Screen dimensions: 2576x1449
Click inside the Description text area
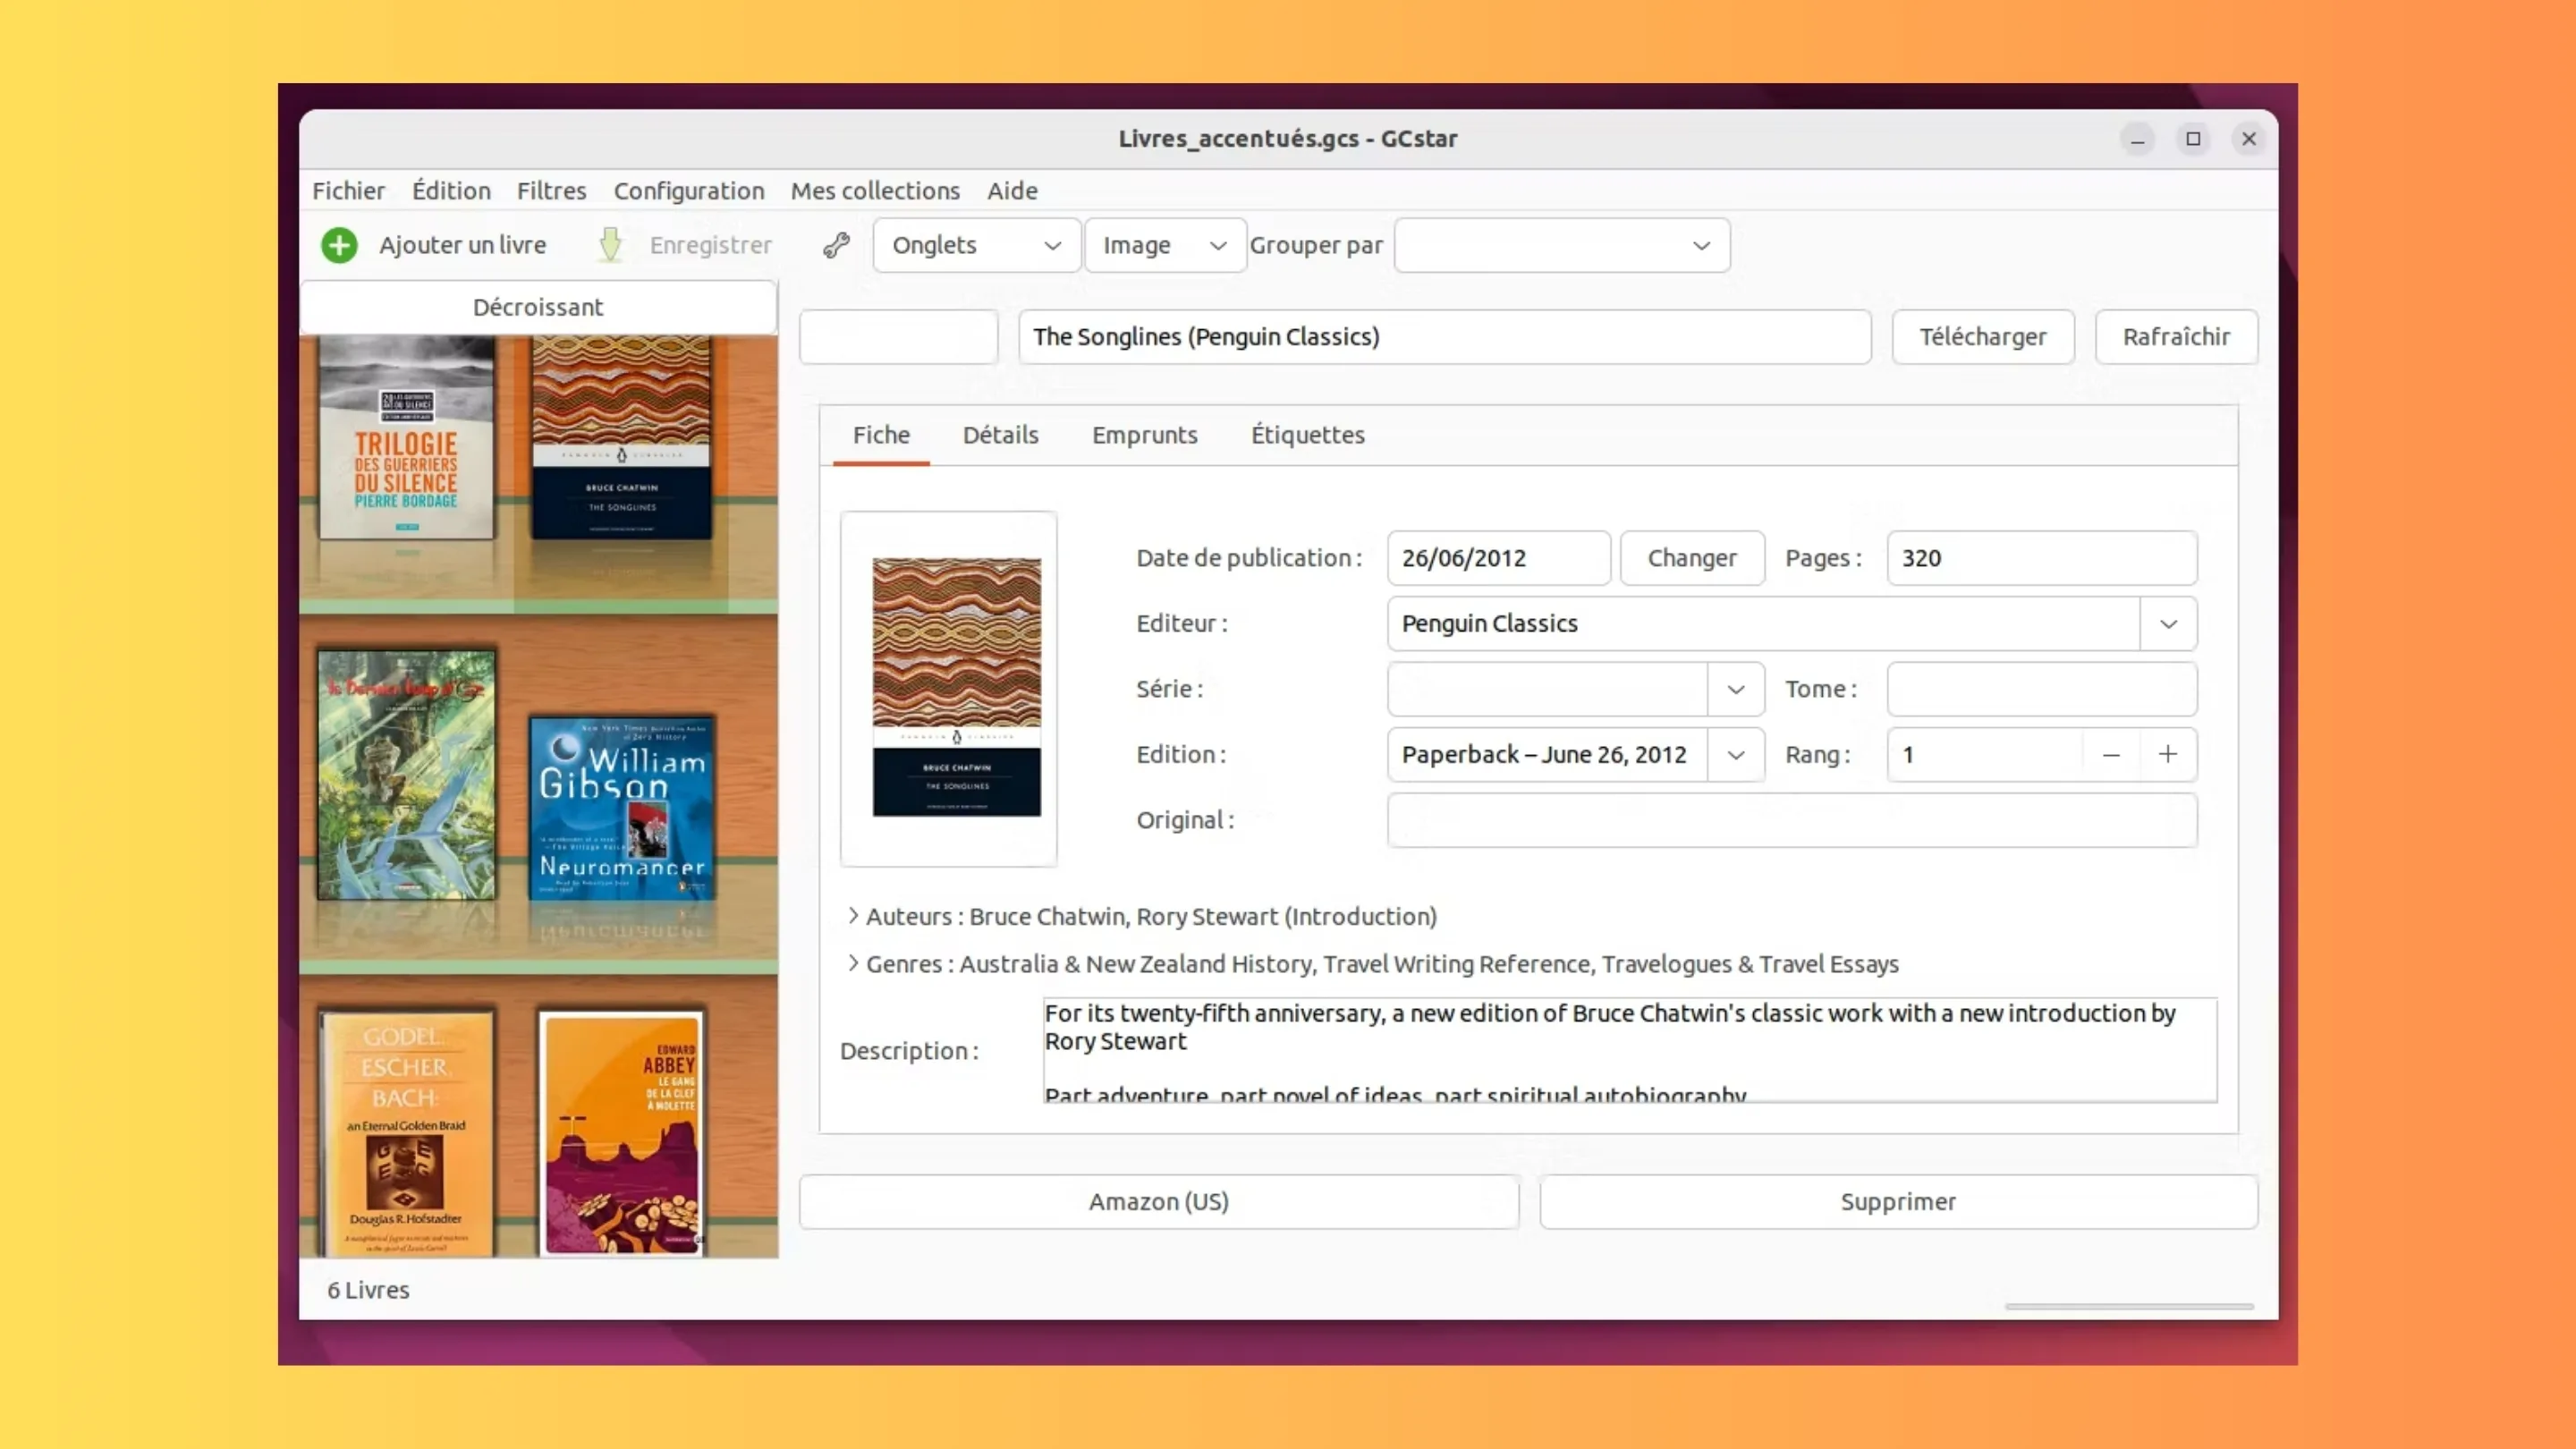1629,1050
